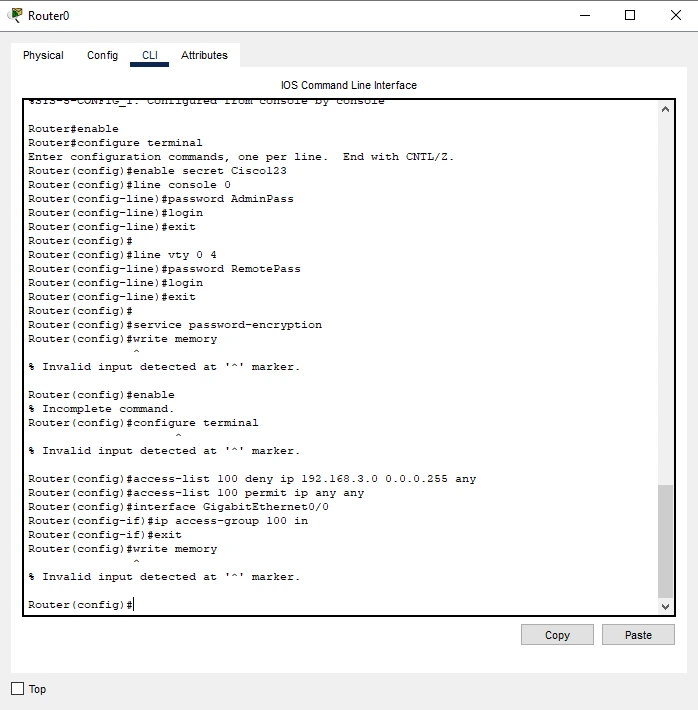Image resolution: width=698 pixels, height=710 pixels.
Task: Click the Copy button
Action: [x=557, y=635]
